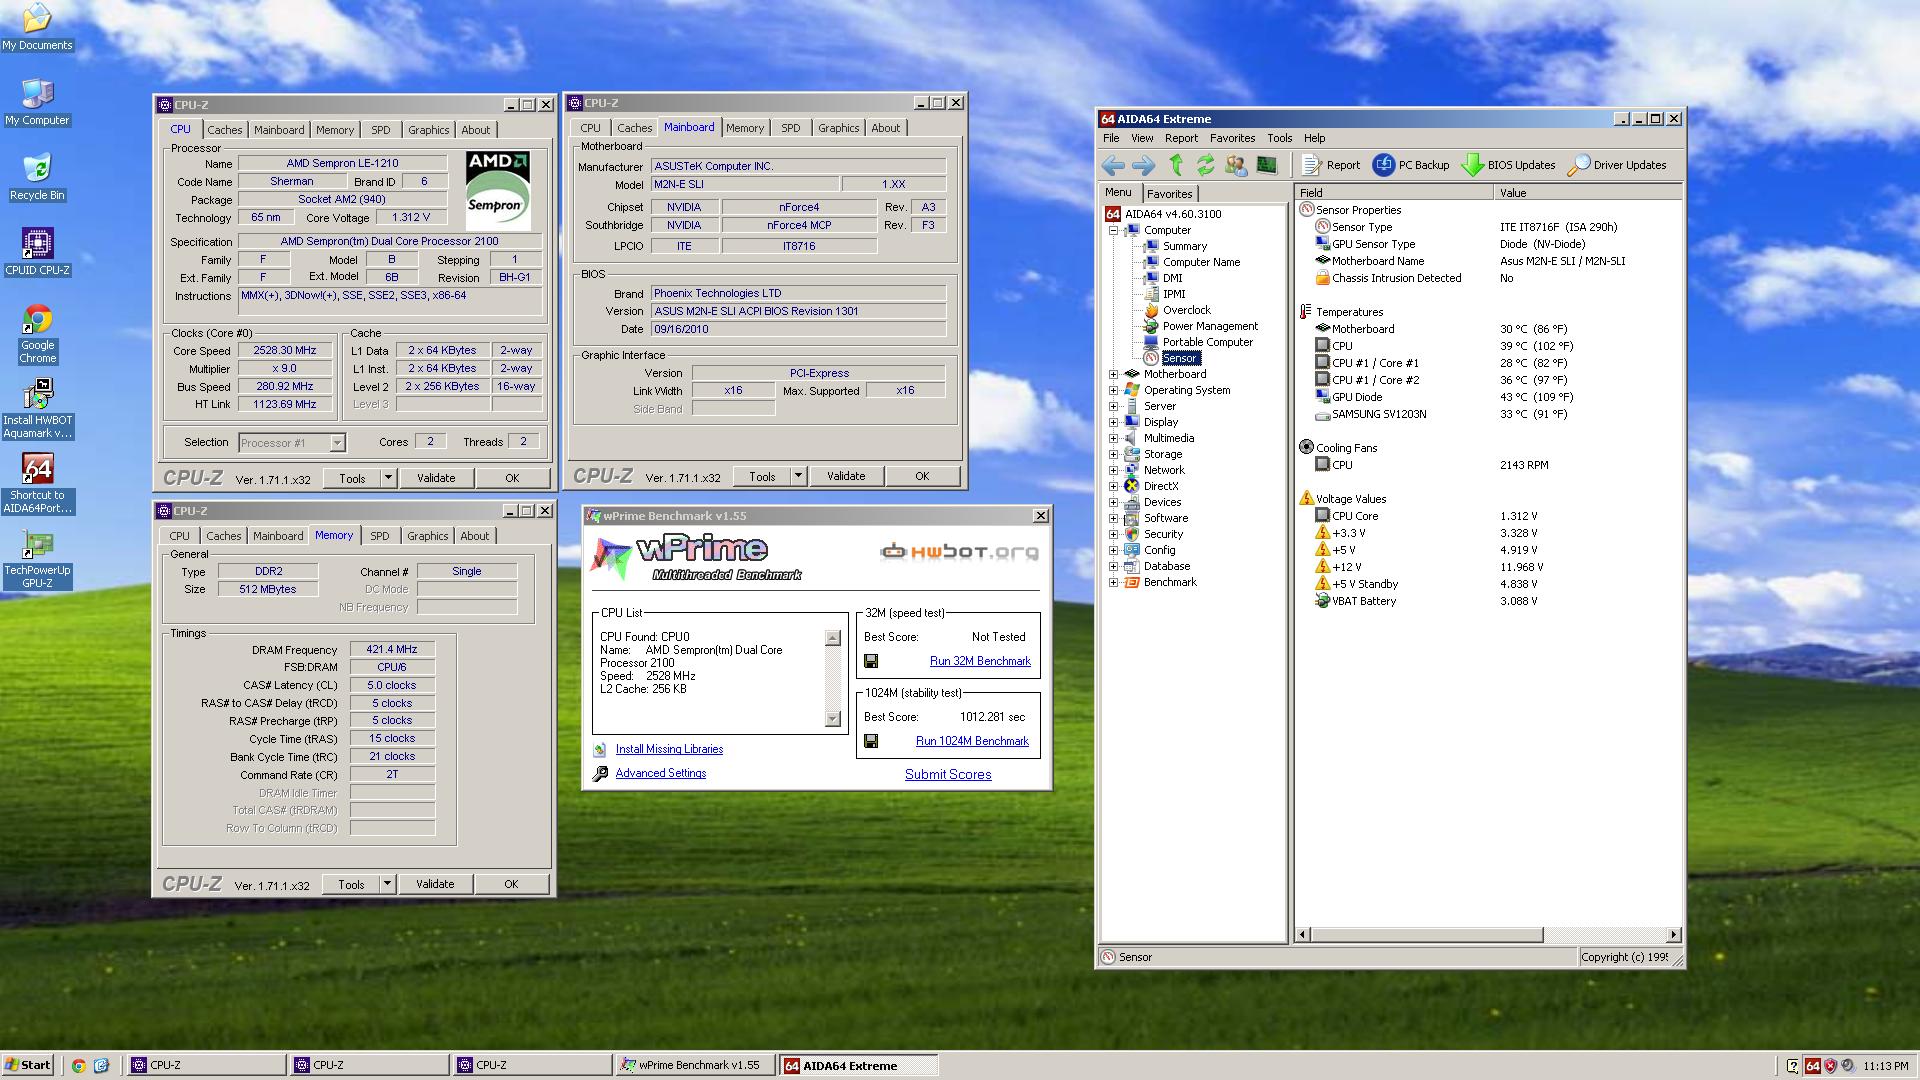
Task: Click Chrome quick launch icon in taskbar
Action: click(78, 1066)
